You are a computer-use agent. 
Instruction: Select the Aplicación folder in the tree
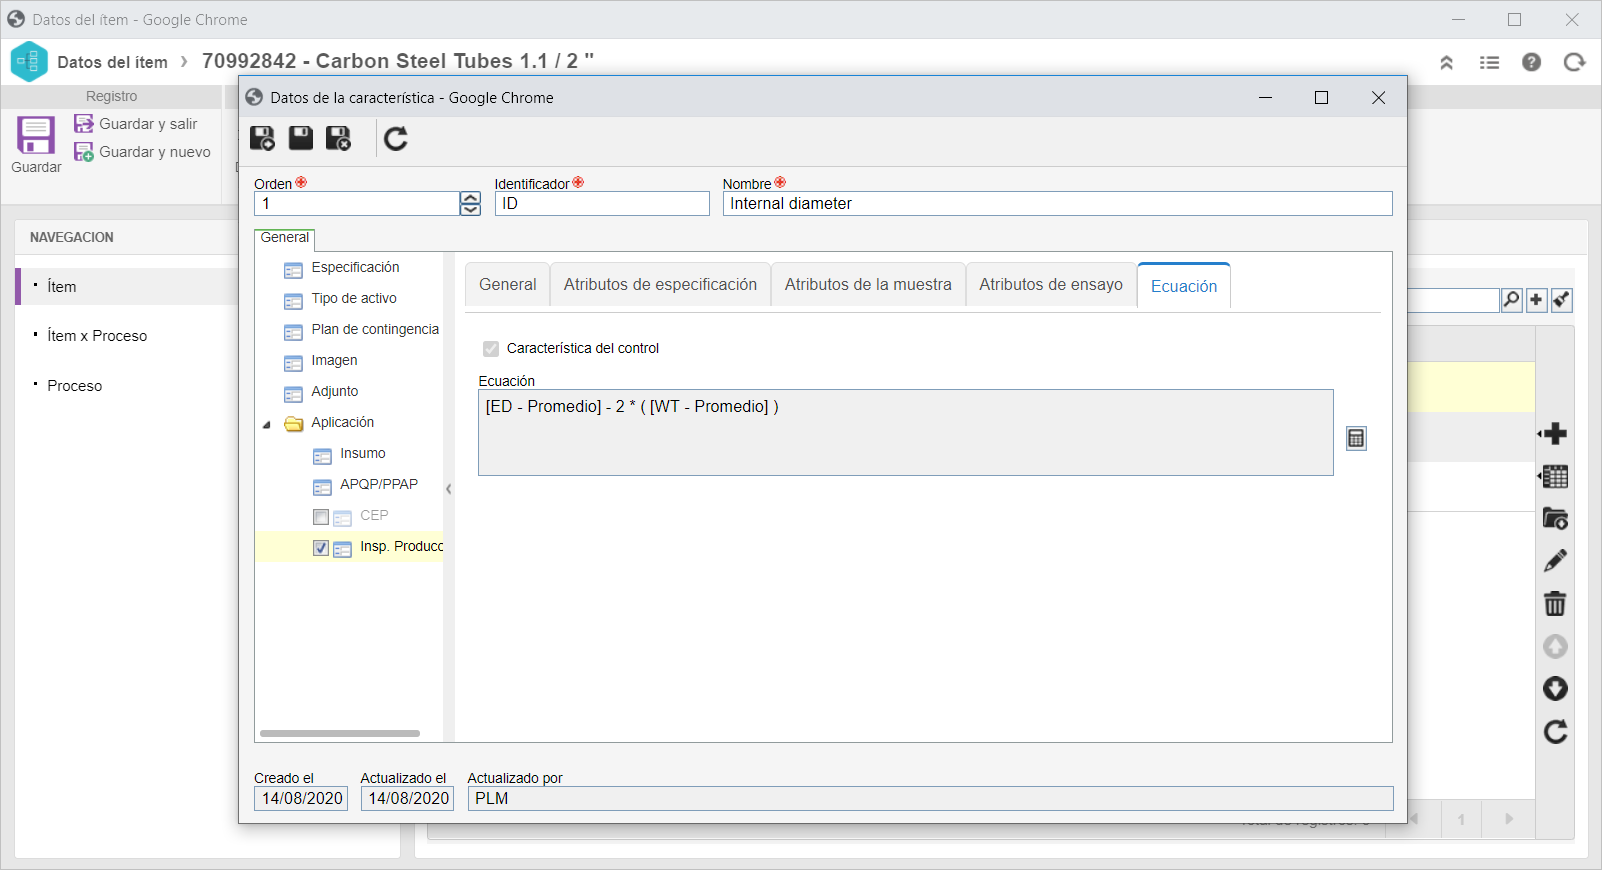pyautogui.click(x=343, y=422)
